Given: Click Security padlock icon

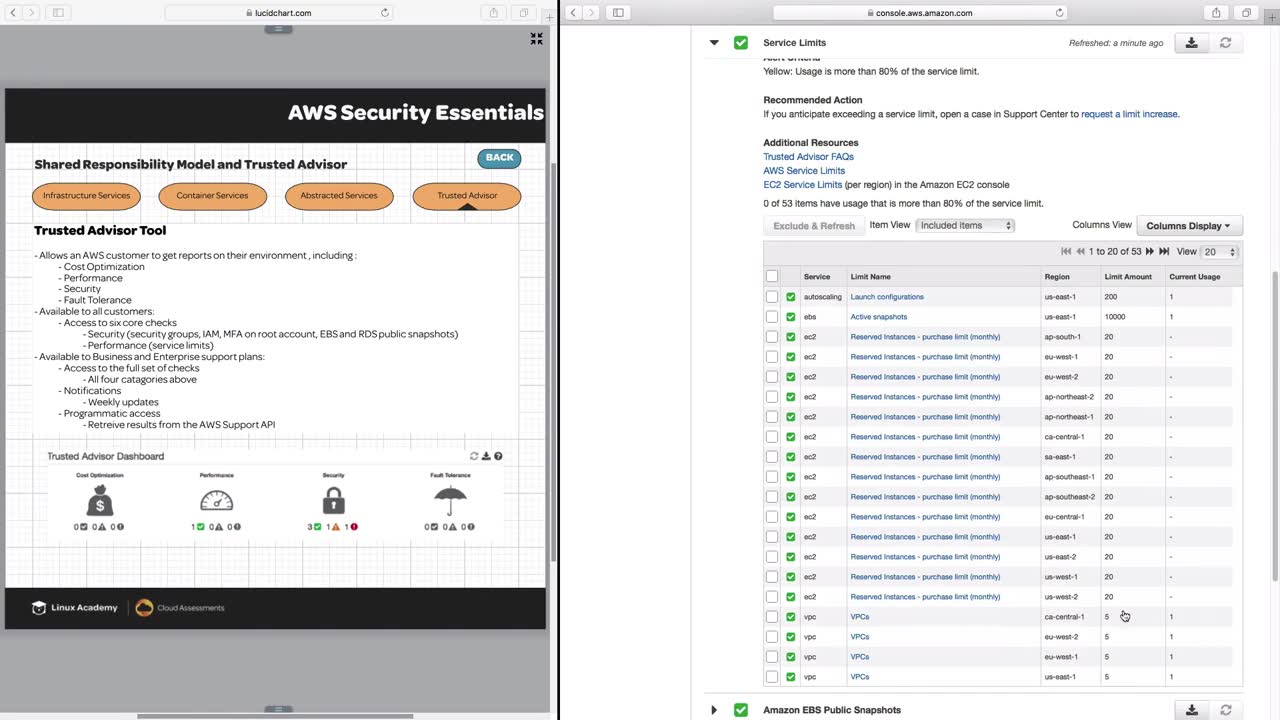Looking at the screenshot, I should coord(334,500).
